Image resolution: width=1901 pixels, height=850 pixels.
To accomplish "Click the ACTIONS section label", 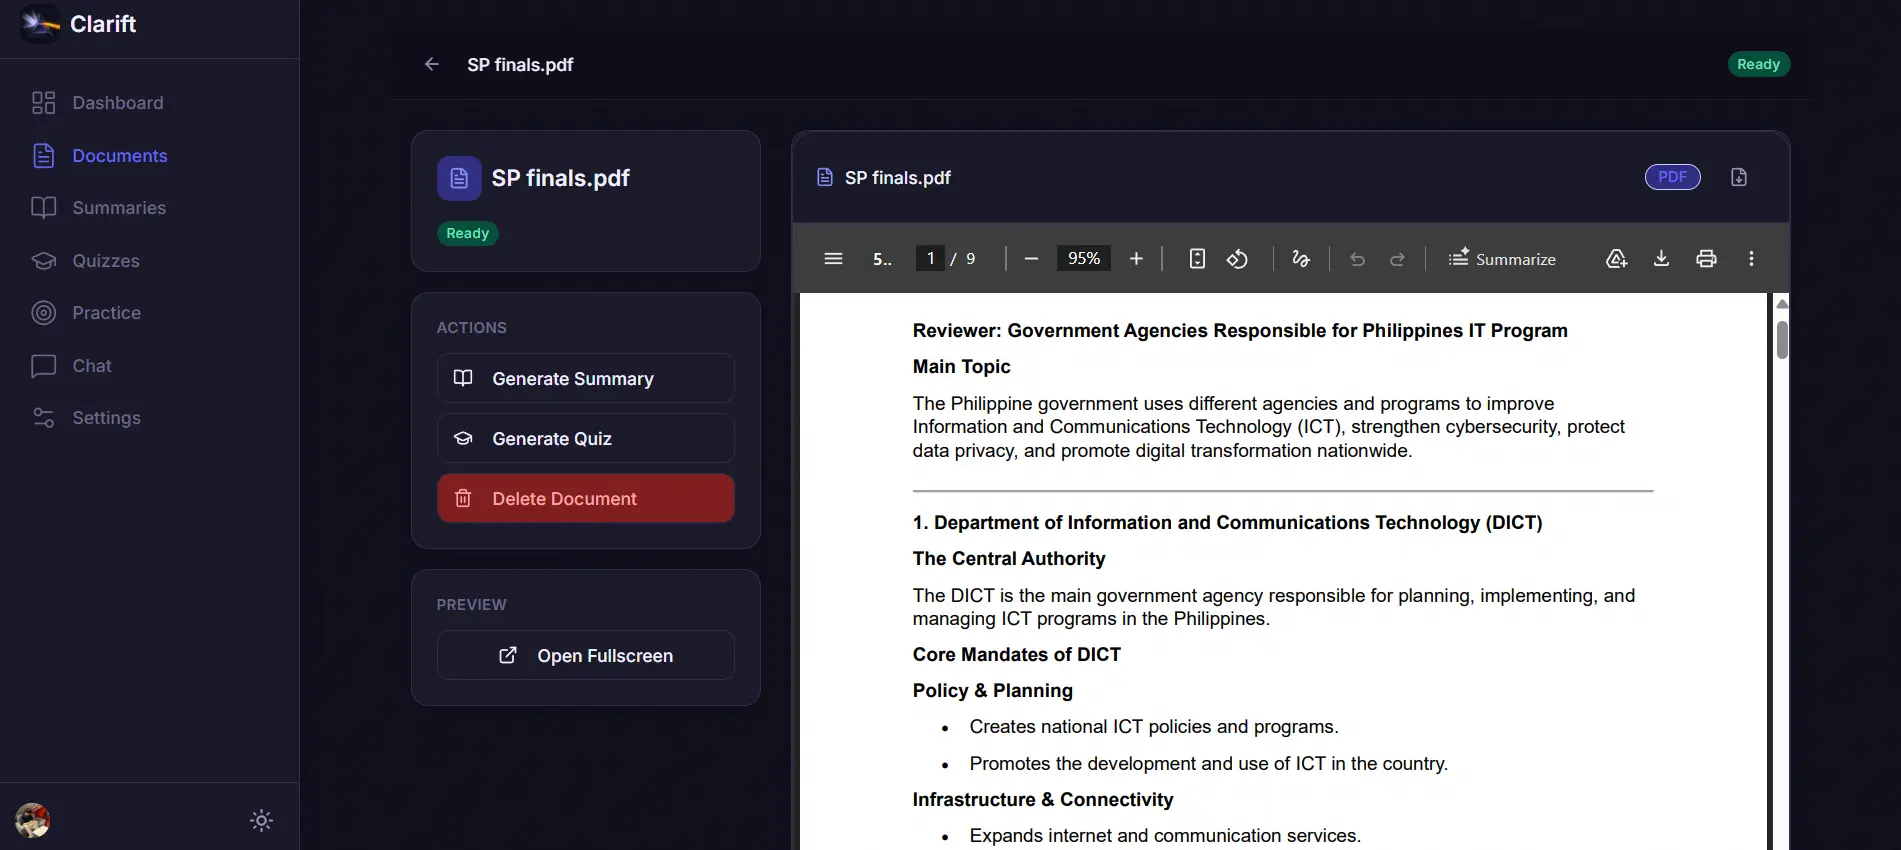I will coord(471,328).
